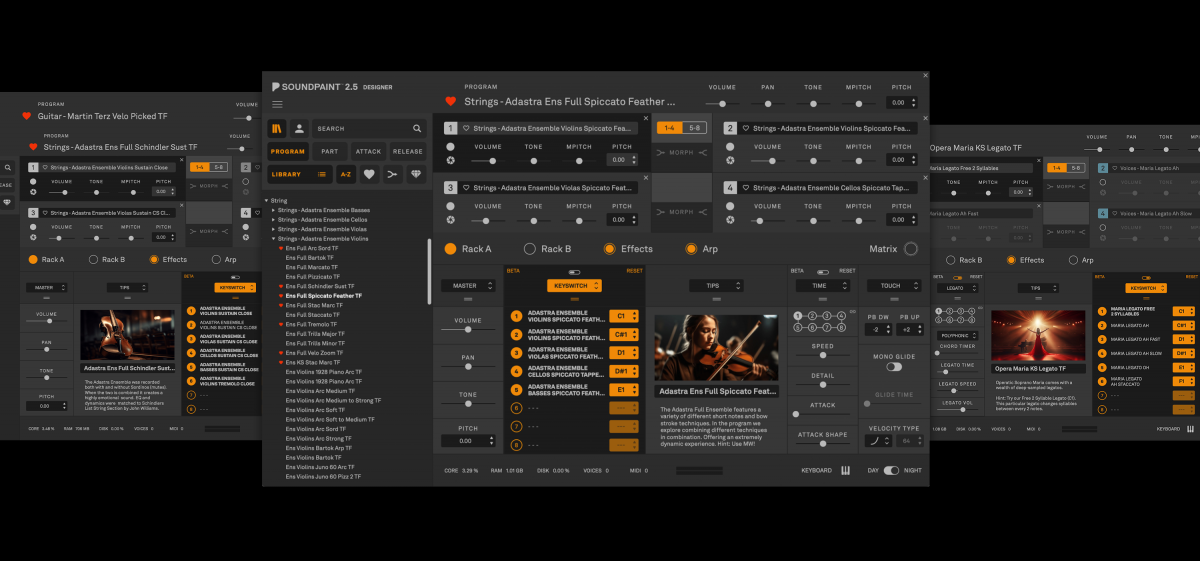Show parts 5-8 tab
This screenshot has width=1200, height=561.
coord(692,128)
